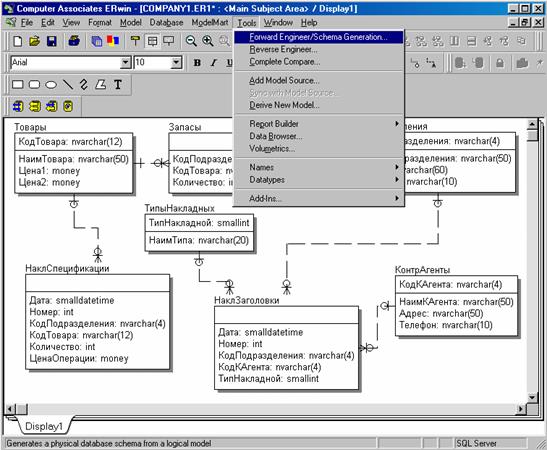Image resolution: width=547 pixels, height=450 pixels.
Task: Open a model with the folder icon
Action: (35, 41)
